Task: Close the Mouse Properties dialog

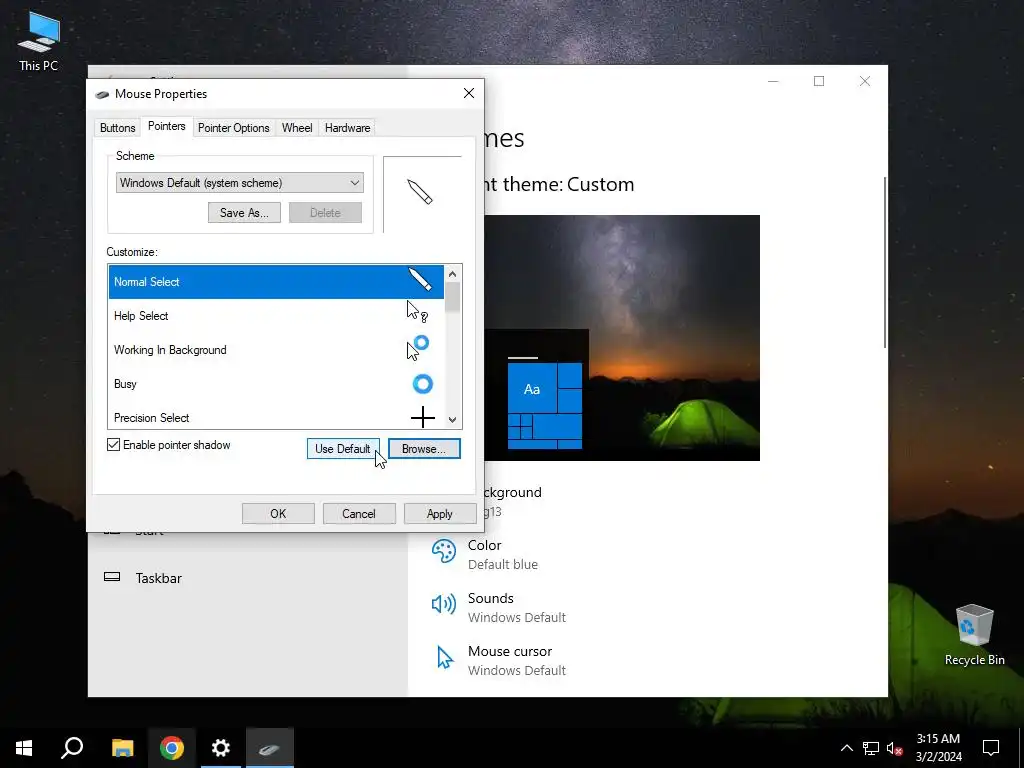Action: (x=469, y=93)
